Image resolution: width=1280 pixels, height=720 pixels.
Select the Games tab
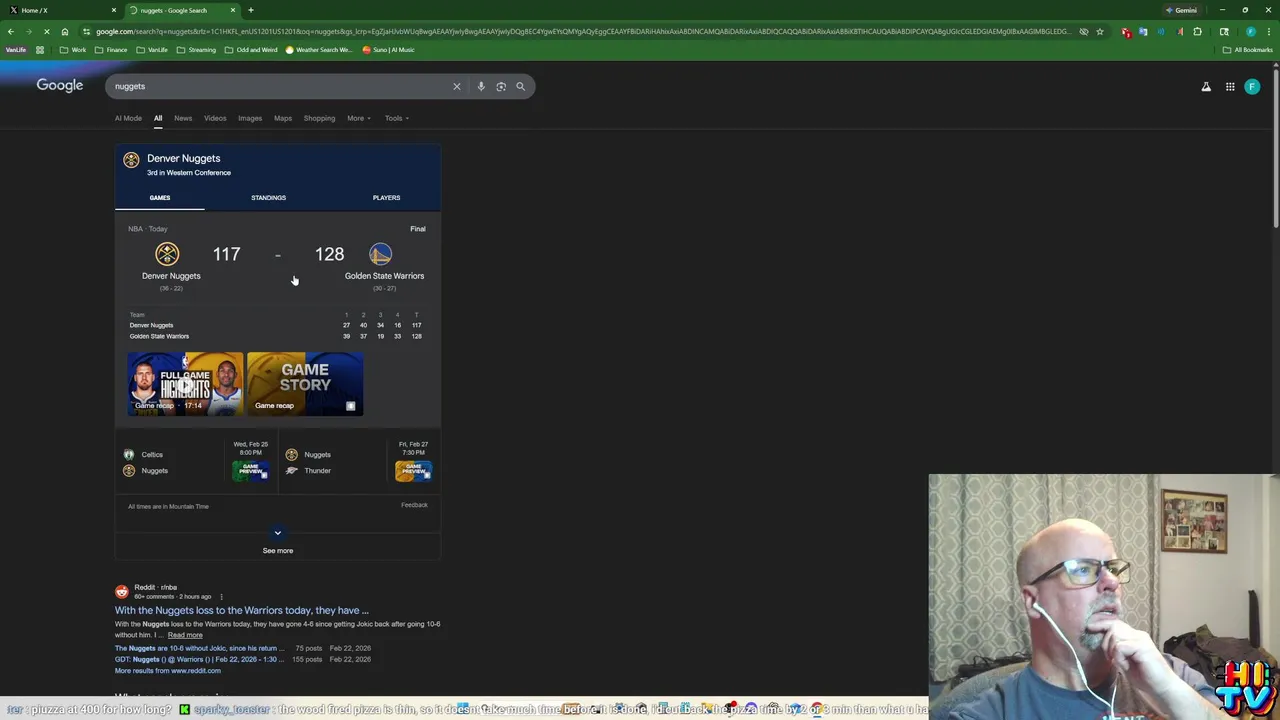160,198
